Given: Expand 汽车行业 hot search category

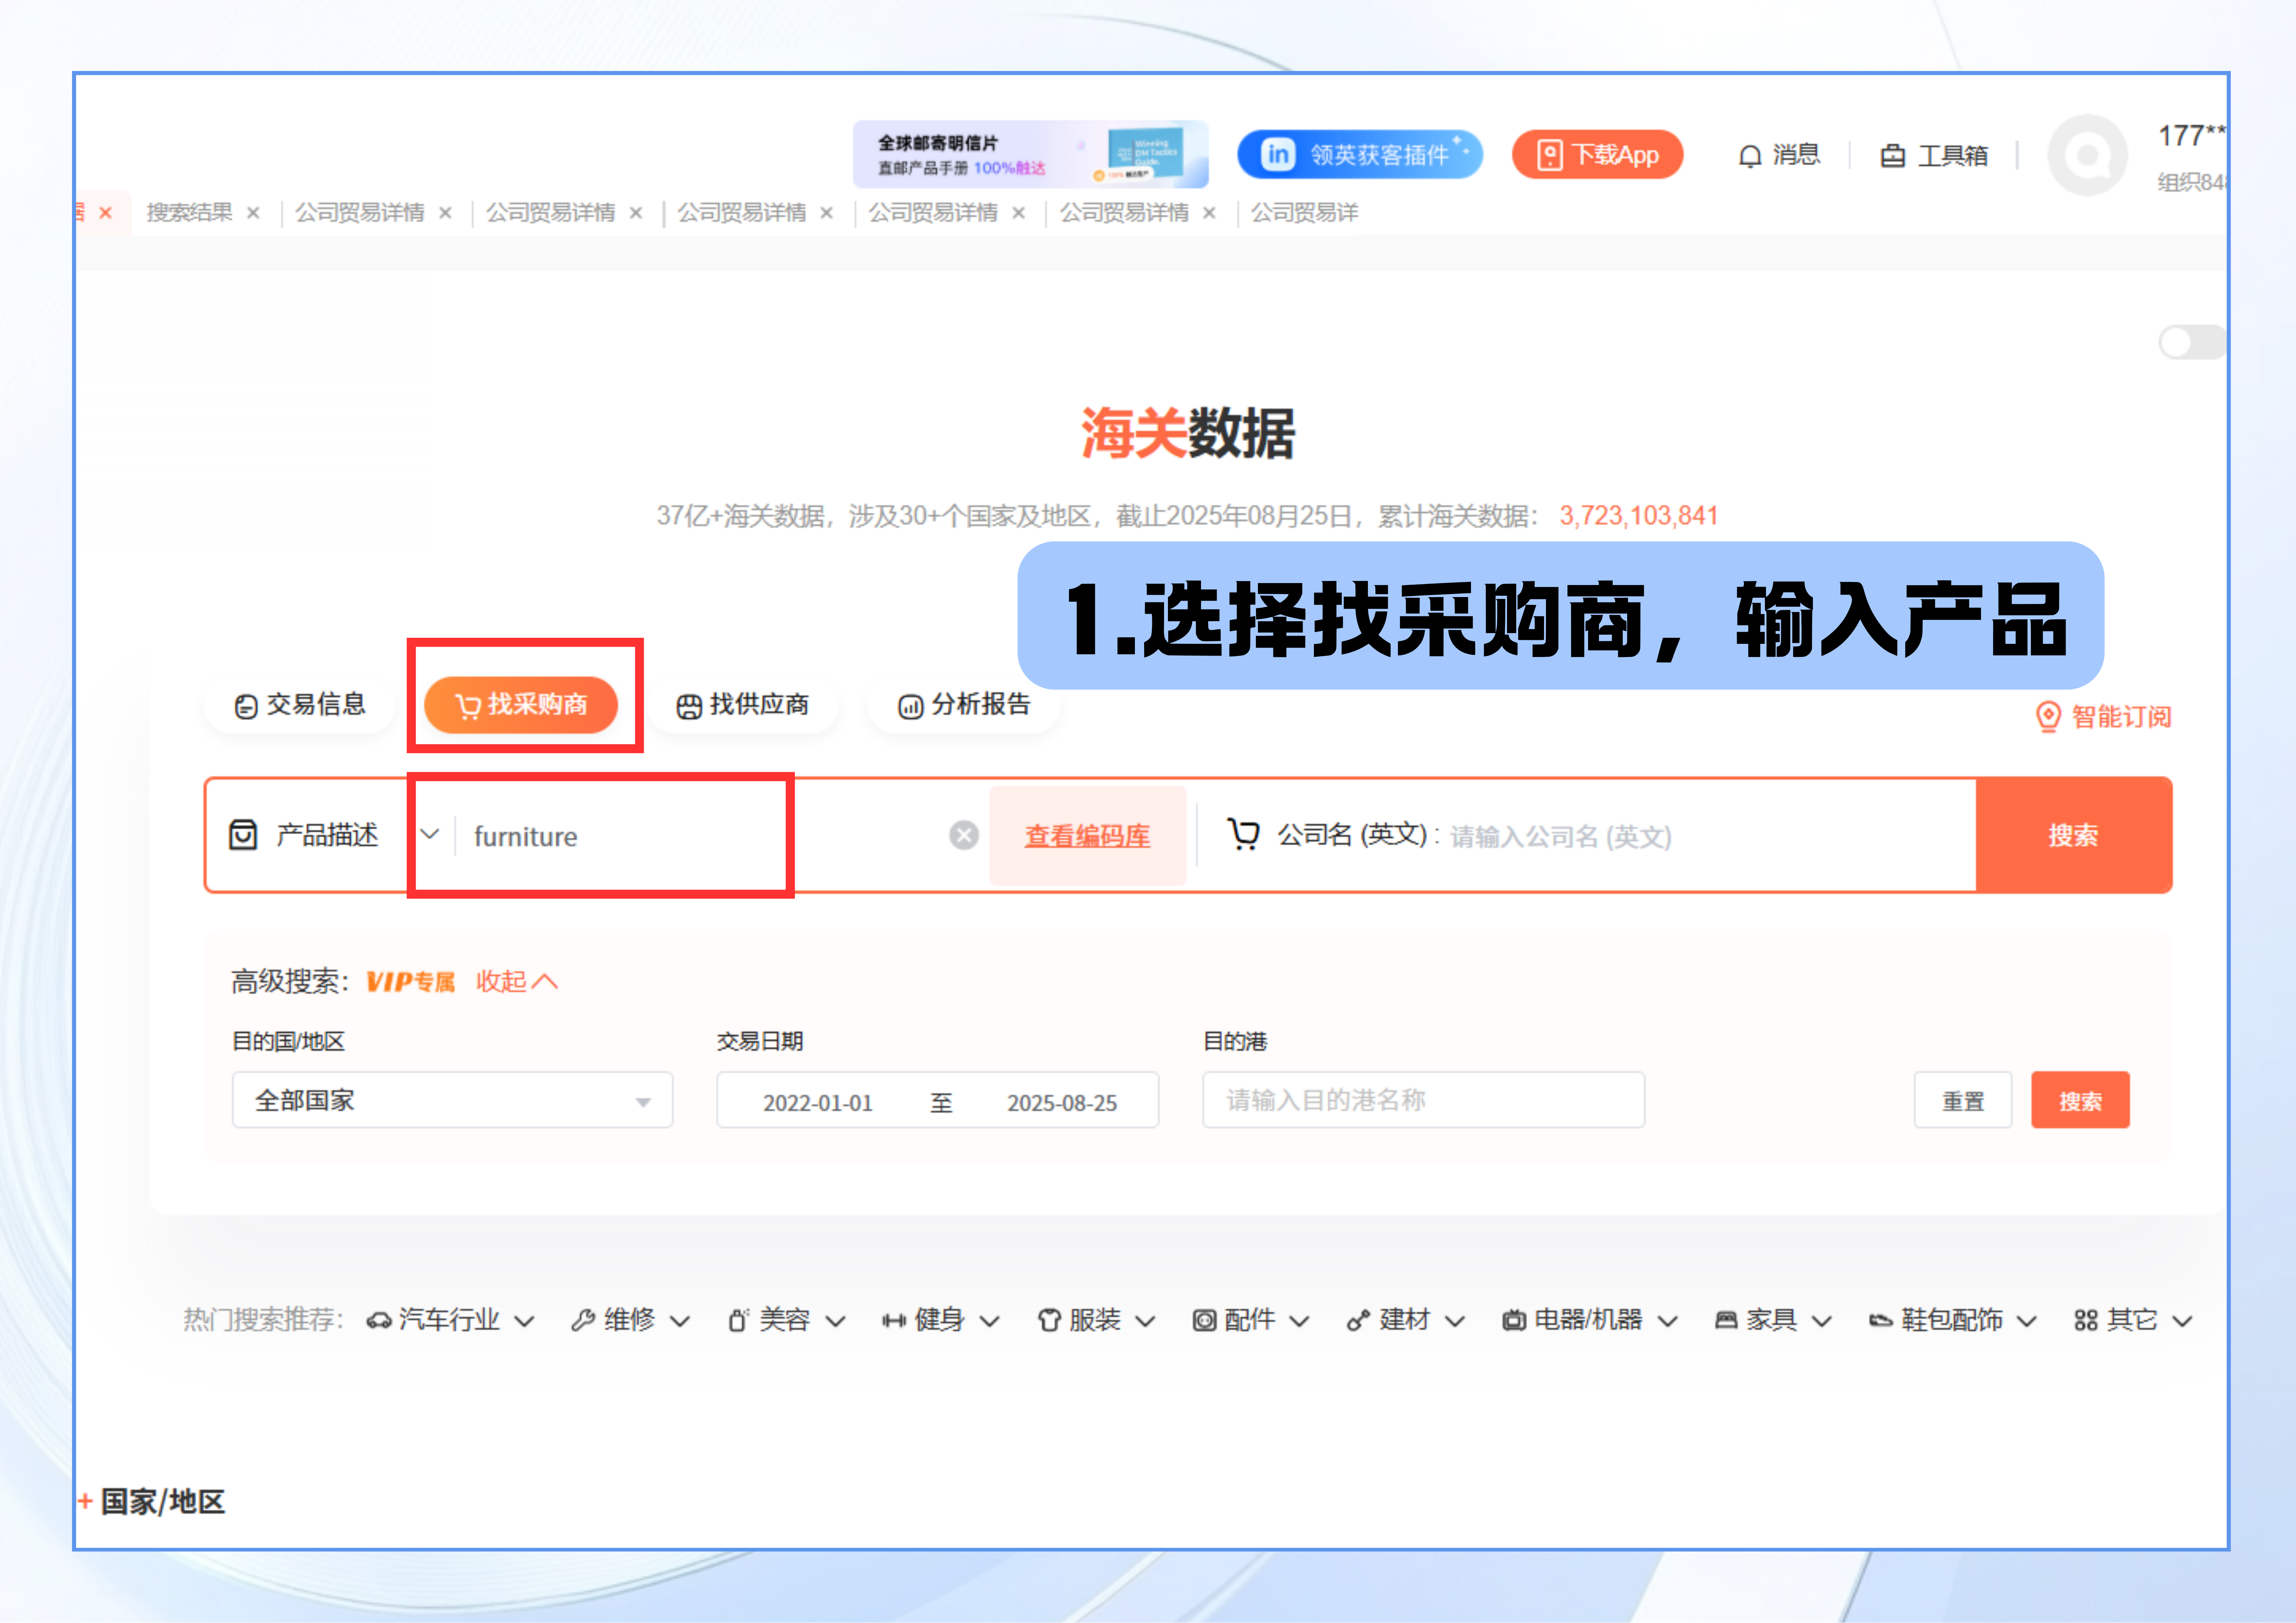Looking at the screenshot, I should (x=450, y=1320).
